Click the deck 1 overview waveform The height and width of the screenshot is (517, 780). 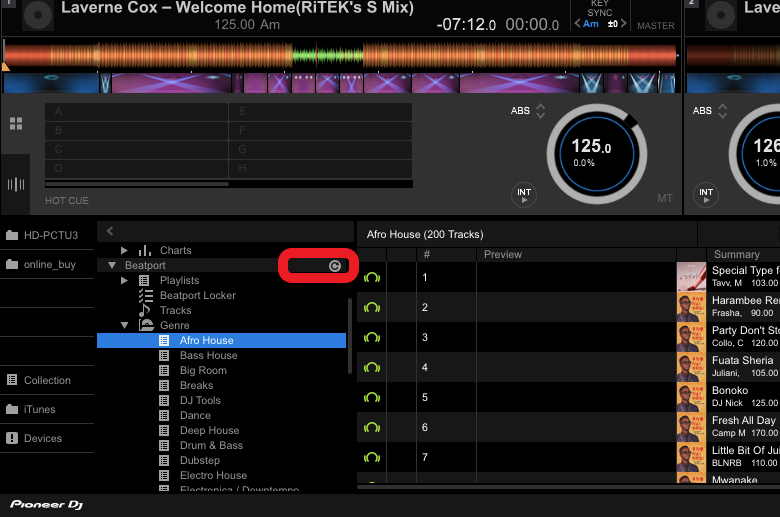340,54
